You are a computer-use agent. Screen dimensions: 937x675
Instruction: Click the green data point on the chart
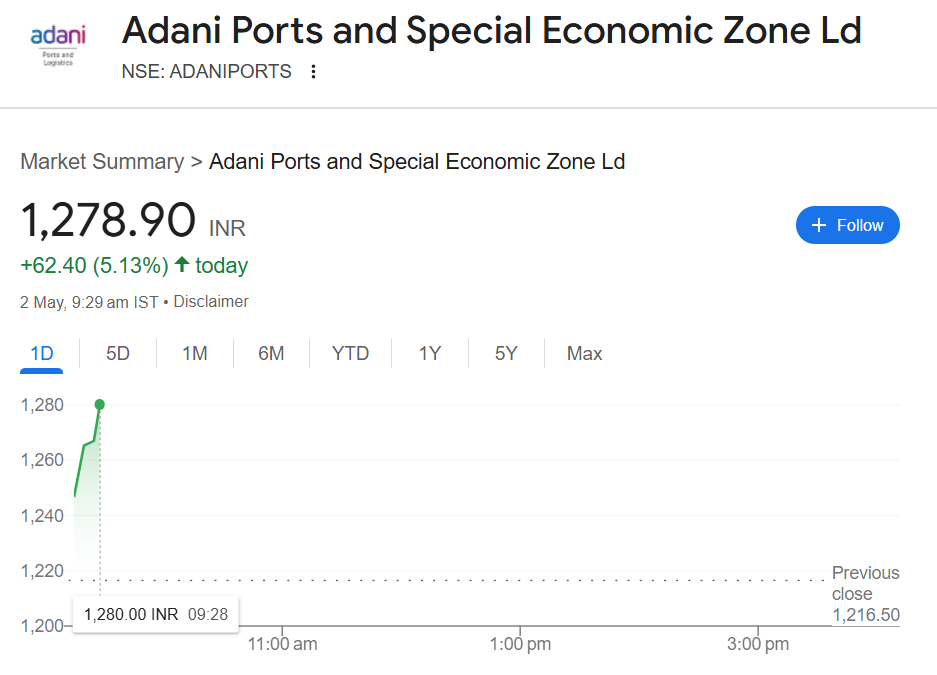pyautogui.click(x=100, y=404)
